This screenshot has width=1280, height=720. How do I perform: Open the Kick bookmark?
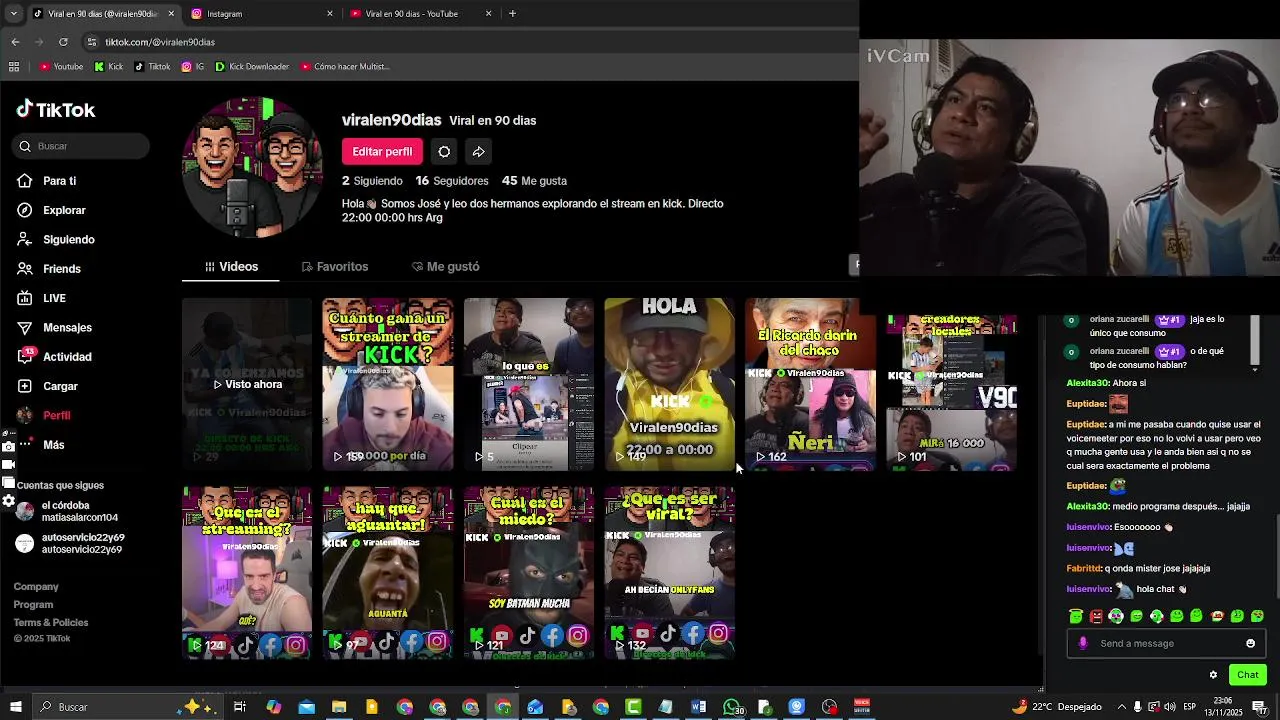[x=109, y=67]
